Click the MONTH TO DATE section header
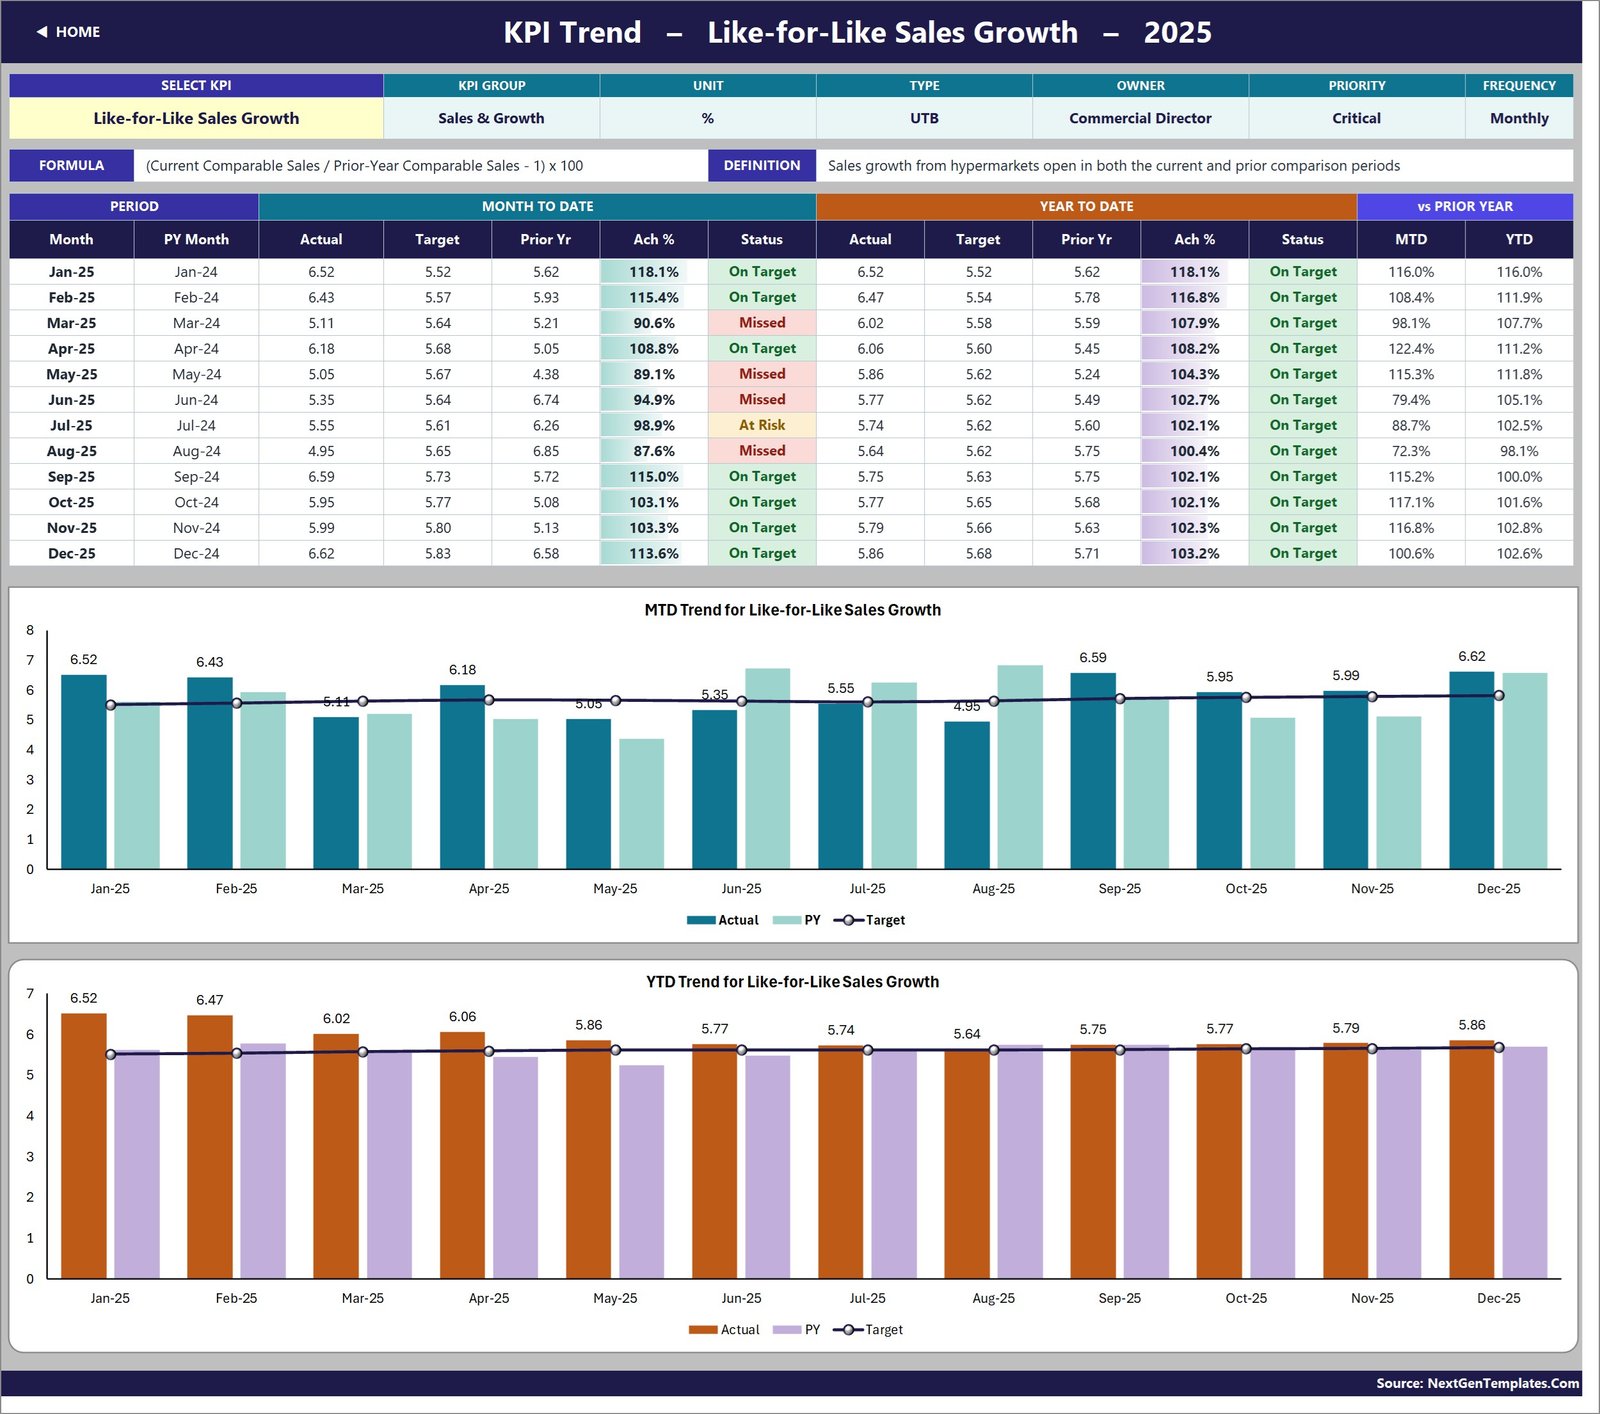The width and height of the screenshot is (1600, 1414). coord(537,206)
